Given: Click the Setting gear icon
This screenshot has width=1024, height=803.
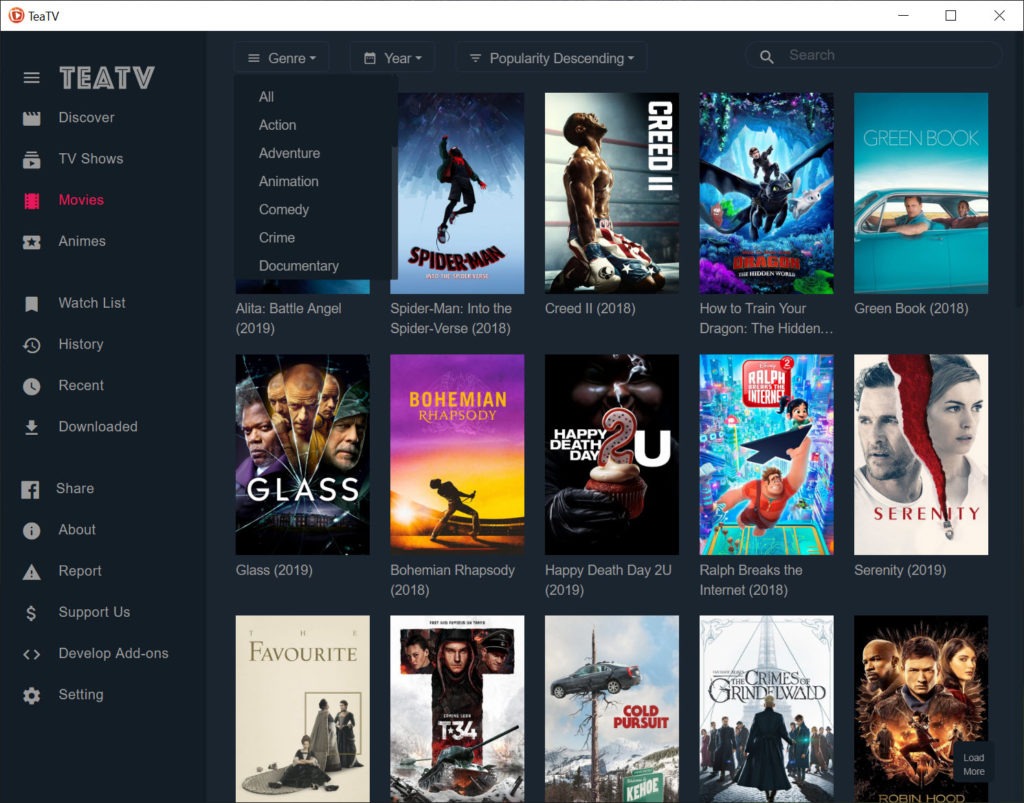Looking at the screenshot, I should coord(31,695).
